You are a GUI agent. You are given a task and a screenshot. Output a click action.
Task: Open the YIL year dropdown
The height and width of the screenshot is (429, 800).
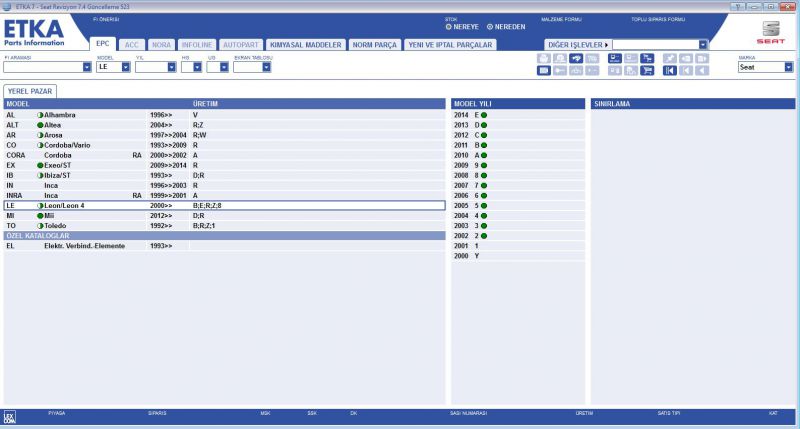click(x=171, y=67)
